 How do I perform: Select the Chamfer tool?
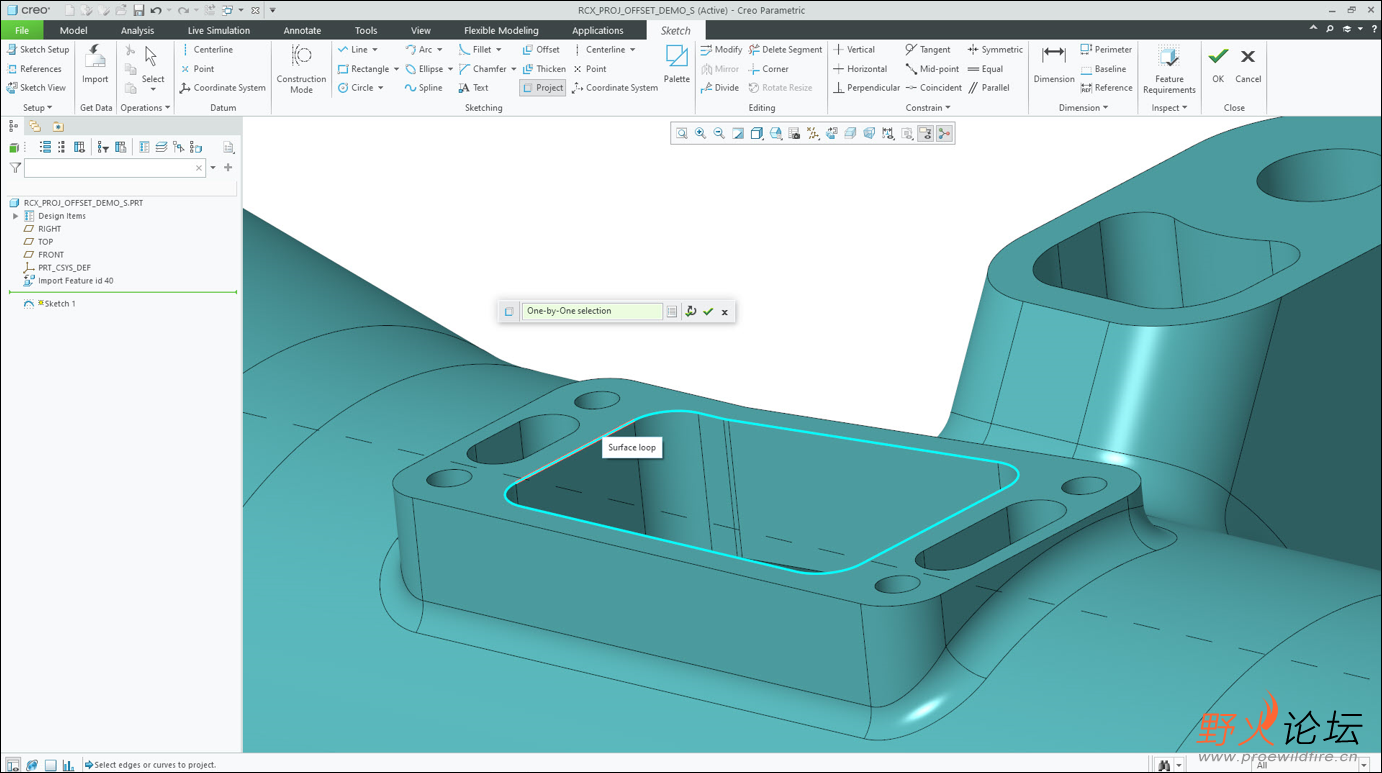click(x=482, y=69)
